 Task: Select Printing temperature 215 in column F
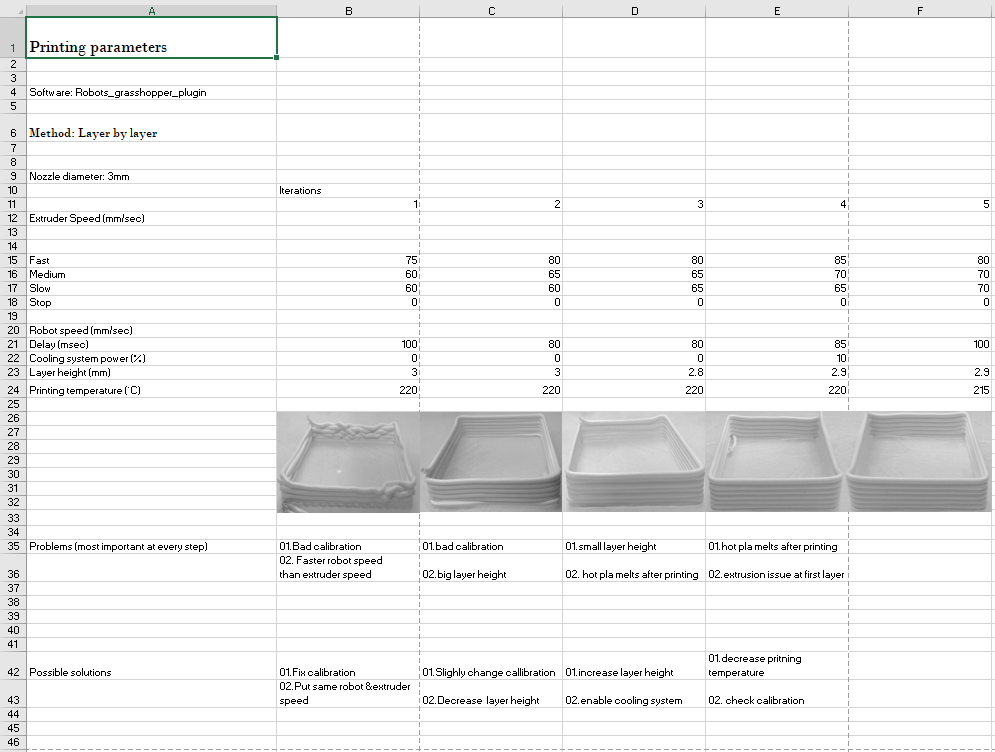pos(920,390)
